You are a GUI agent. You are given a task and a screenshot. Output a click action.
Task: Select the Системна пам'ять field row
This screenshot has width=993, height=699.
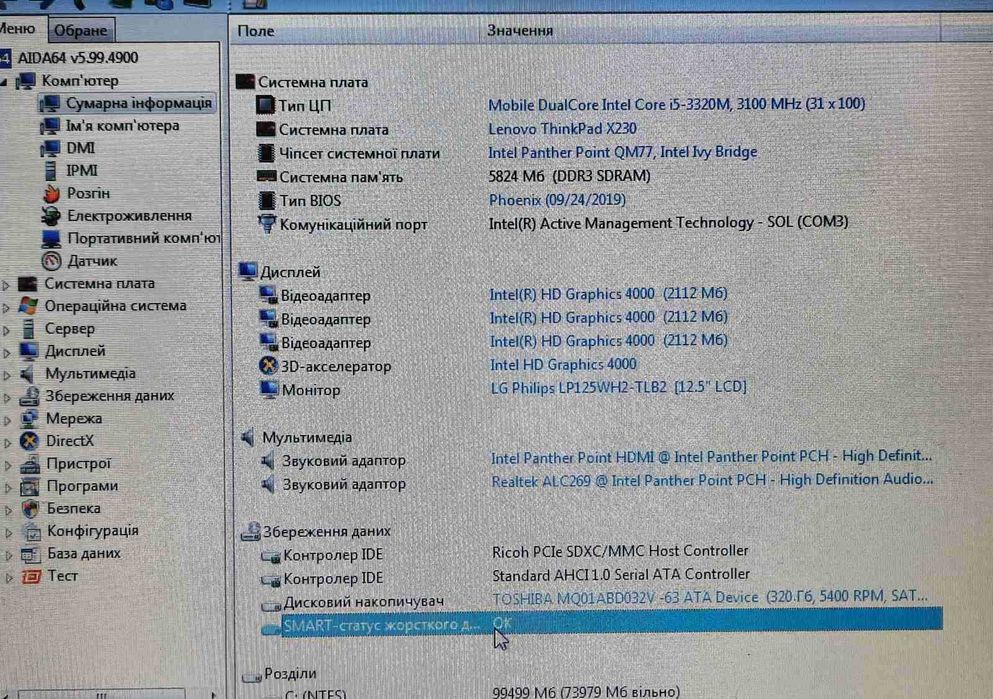click(x=341, y=177)
